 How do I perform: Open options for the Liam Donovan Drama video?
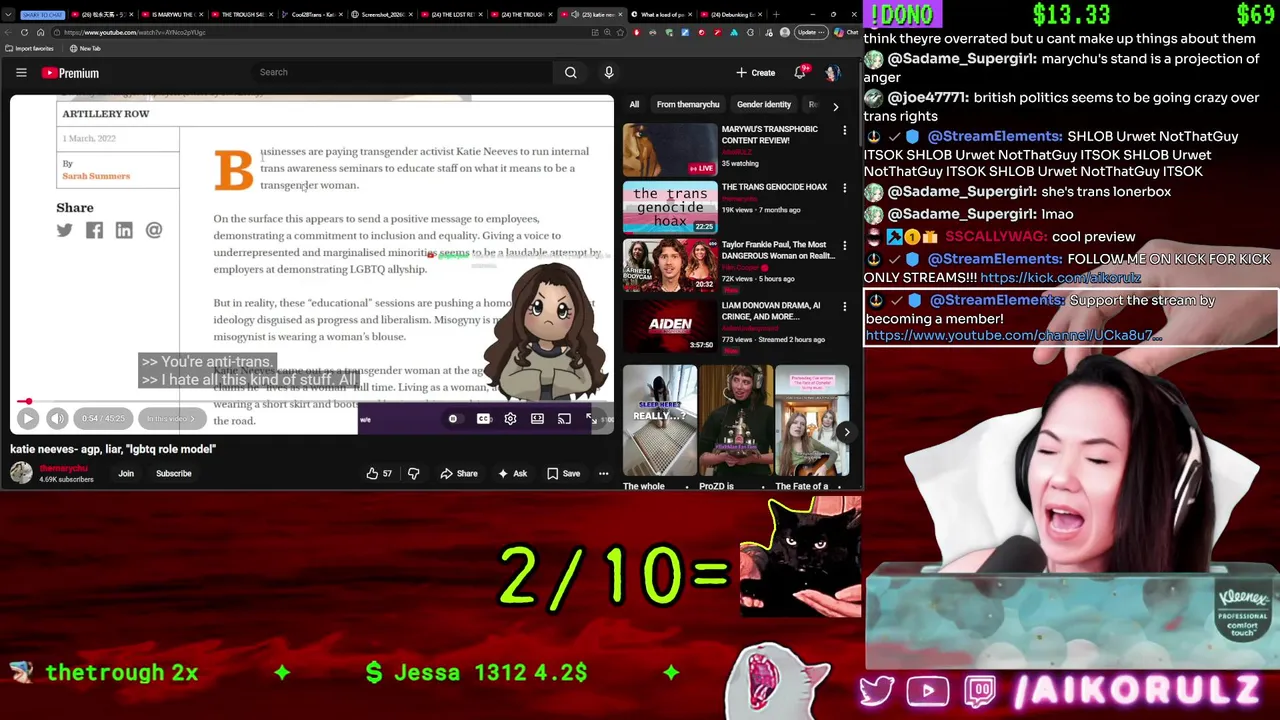[x=844, y=307]
